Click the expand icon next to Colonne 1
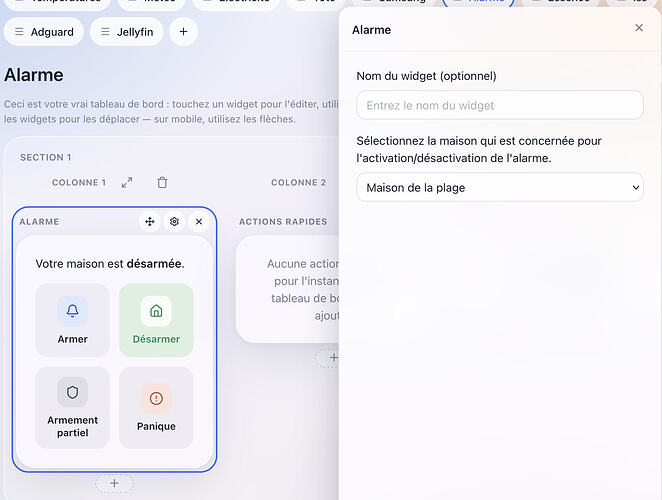Viewport: 662px width, 500px height. [x=127, y=182]
